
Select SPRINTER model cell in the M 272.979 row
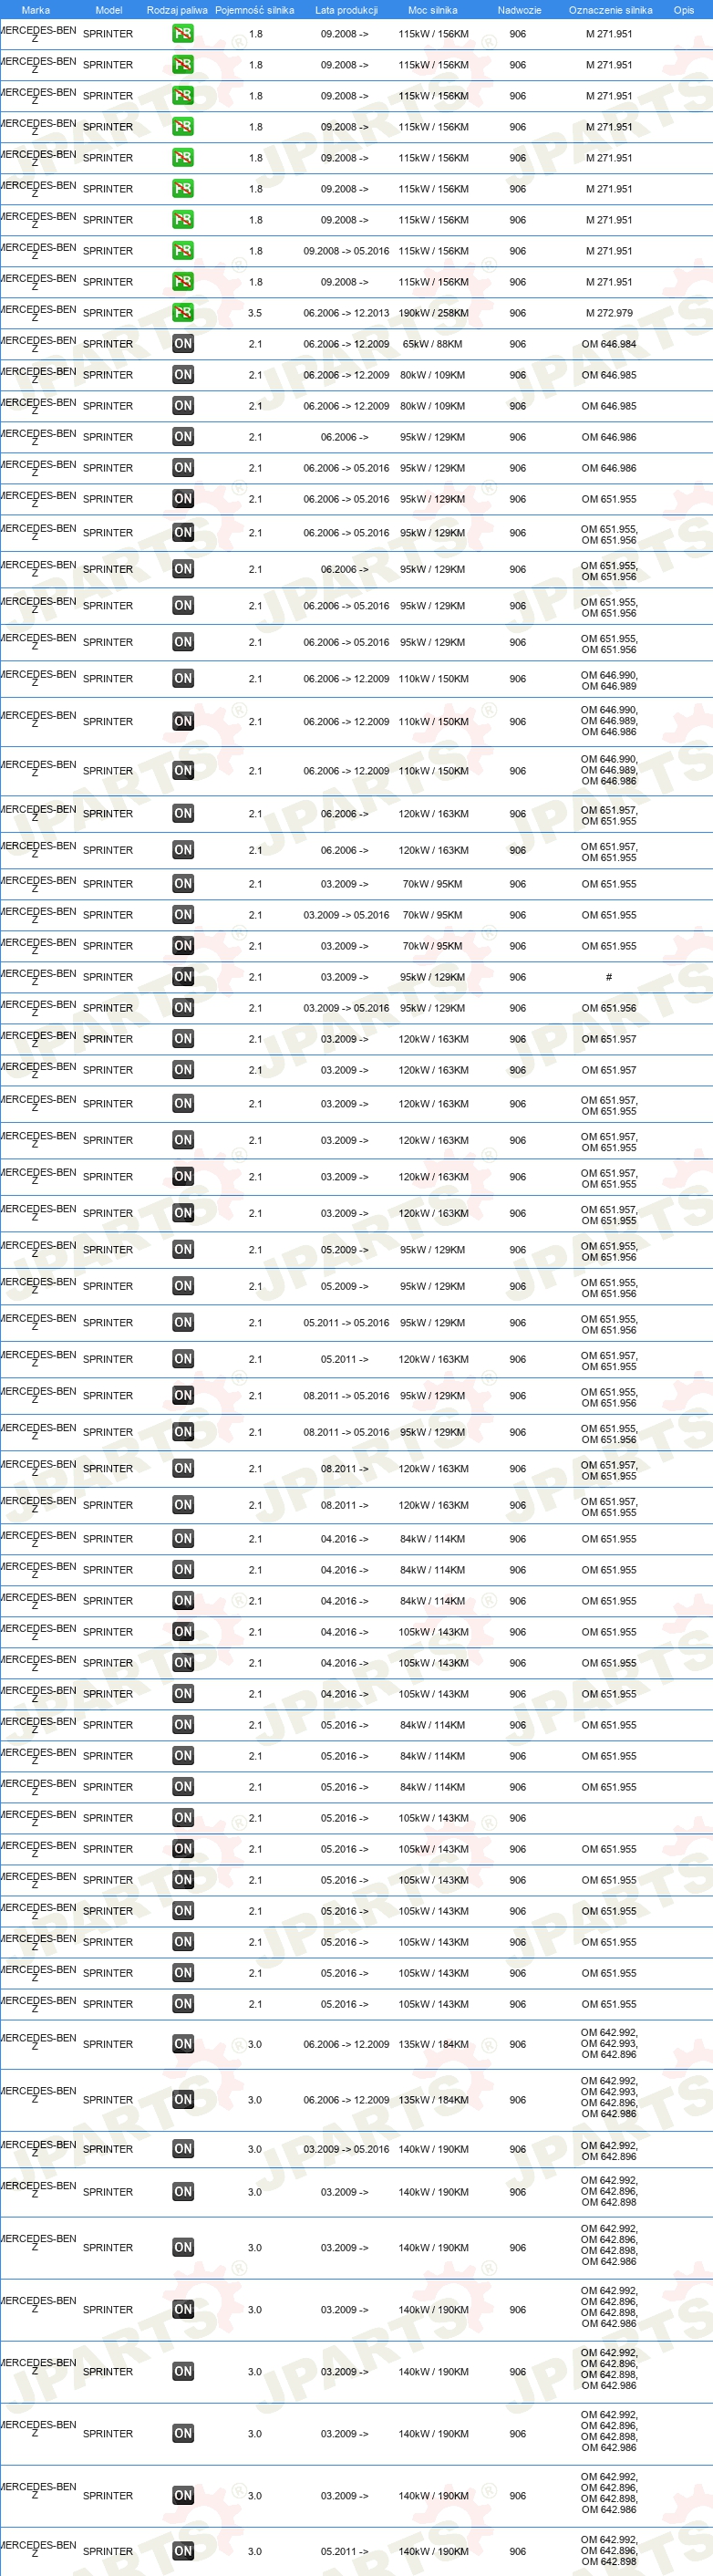pyautogui.click(x=108, y=313)
